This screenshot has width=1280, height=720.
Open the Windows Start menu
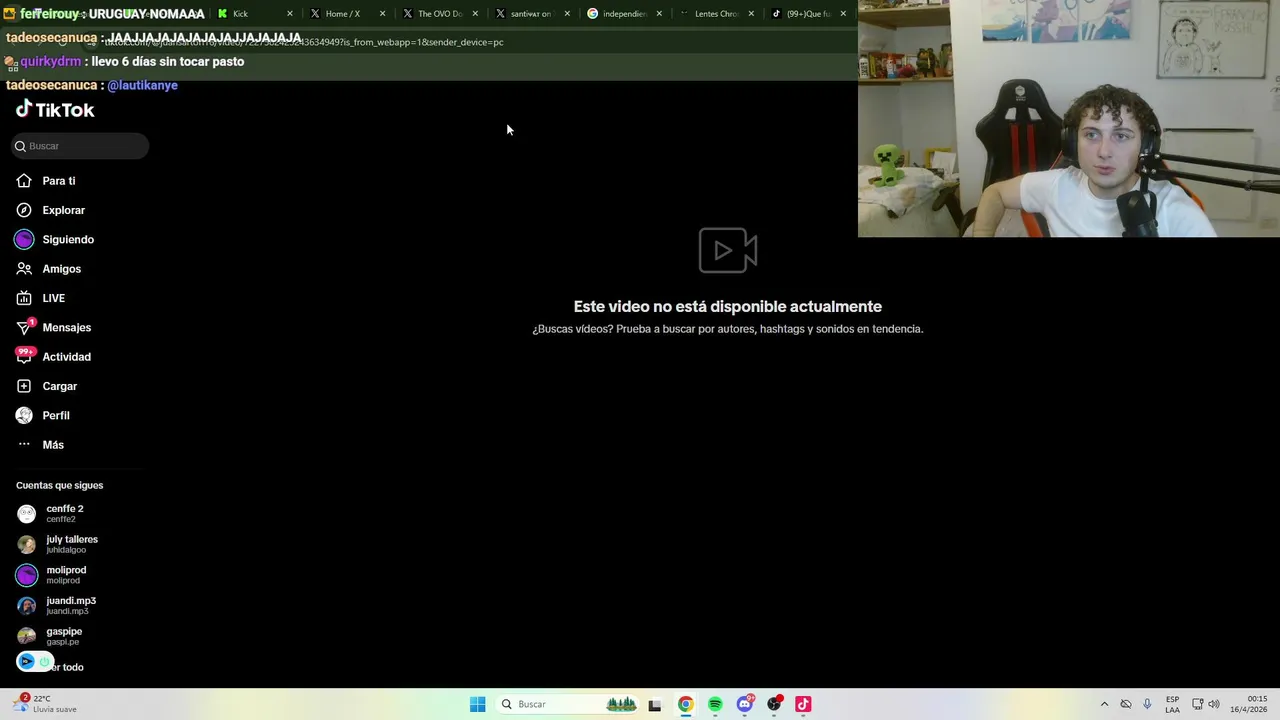(478, 704)
